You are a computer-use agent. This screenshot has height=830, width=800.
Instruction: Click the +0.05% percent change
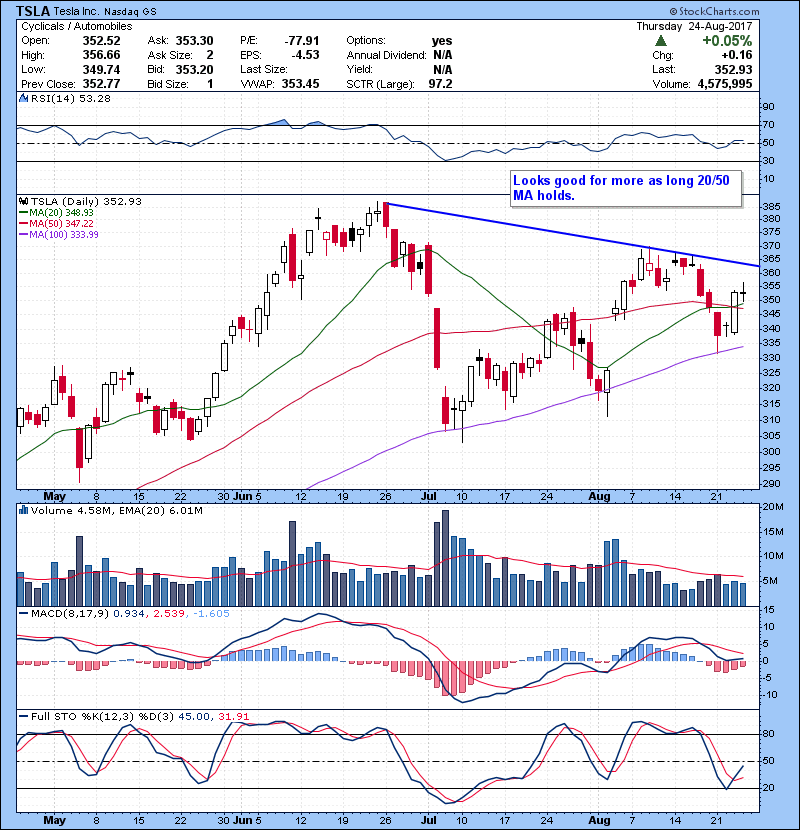727,41
